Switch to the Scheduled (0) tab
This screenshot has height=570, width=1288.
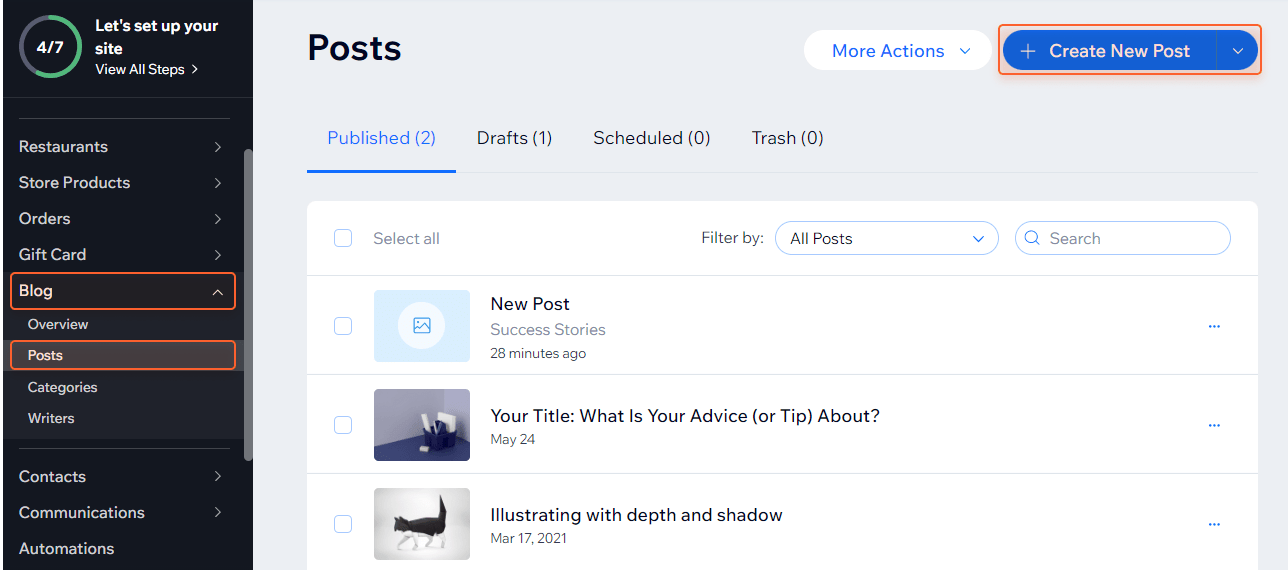[651, 138]
